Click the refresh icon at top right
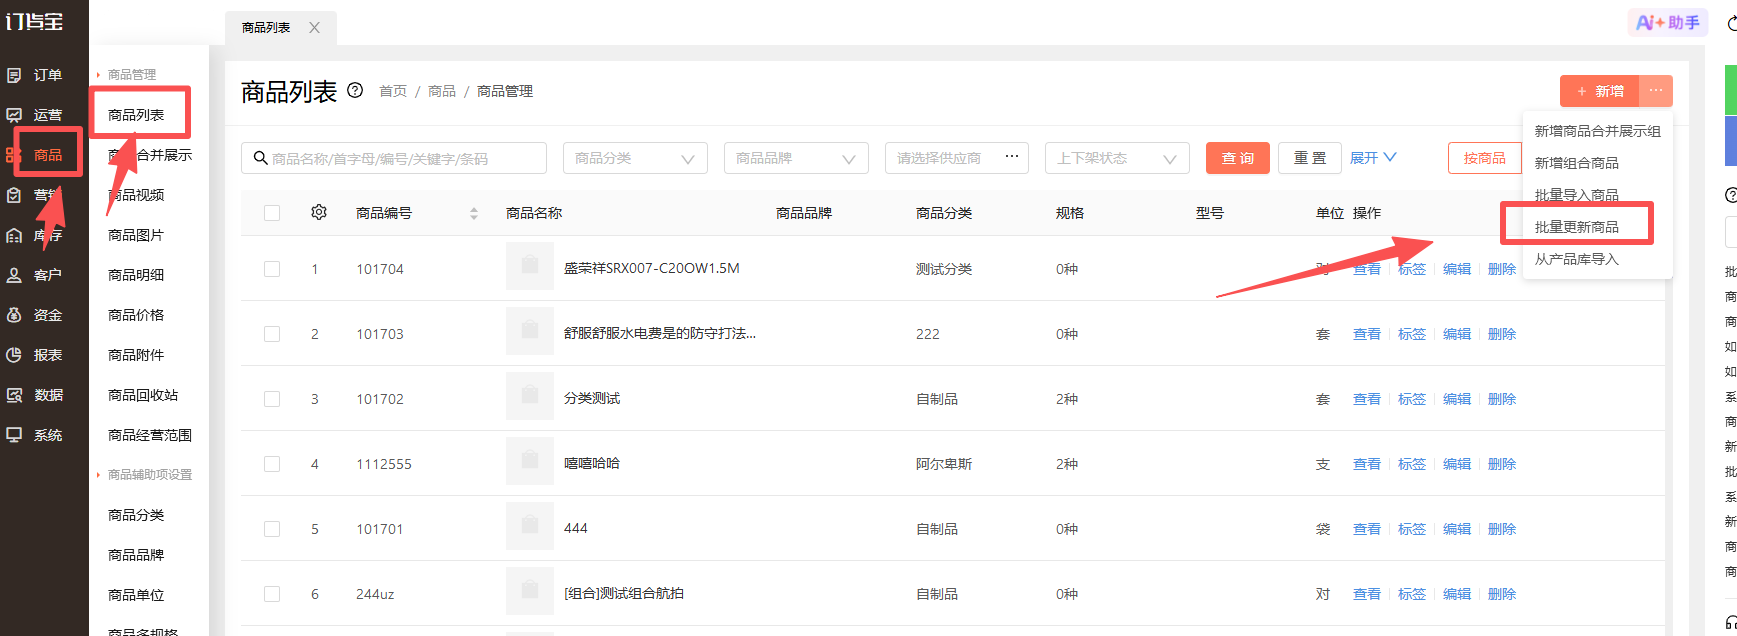Image resolution: width=1737 pixels, height=636 pixels. point(1732,23)
